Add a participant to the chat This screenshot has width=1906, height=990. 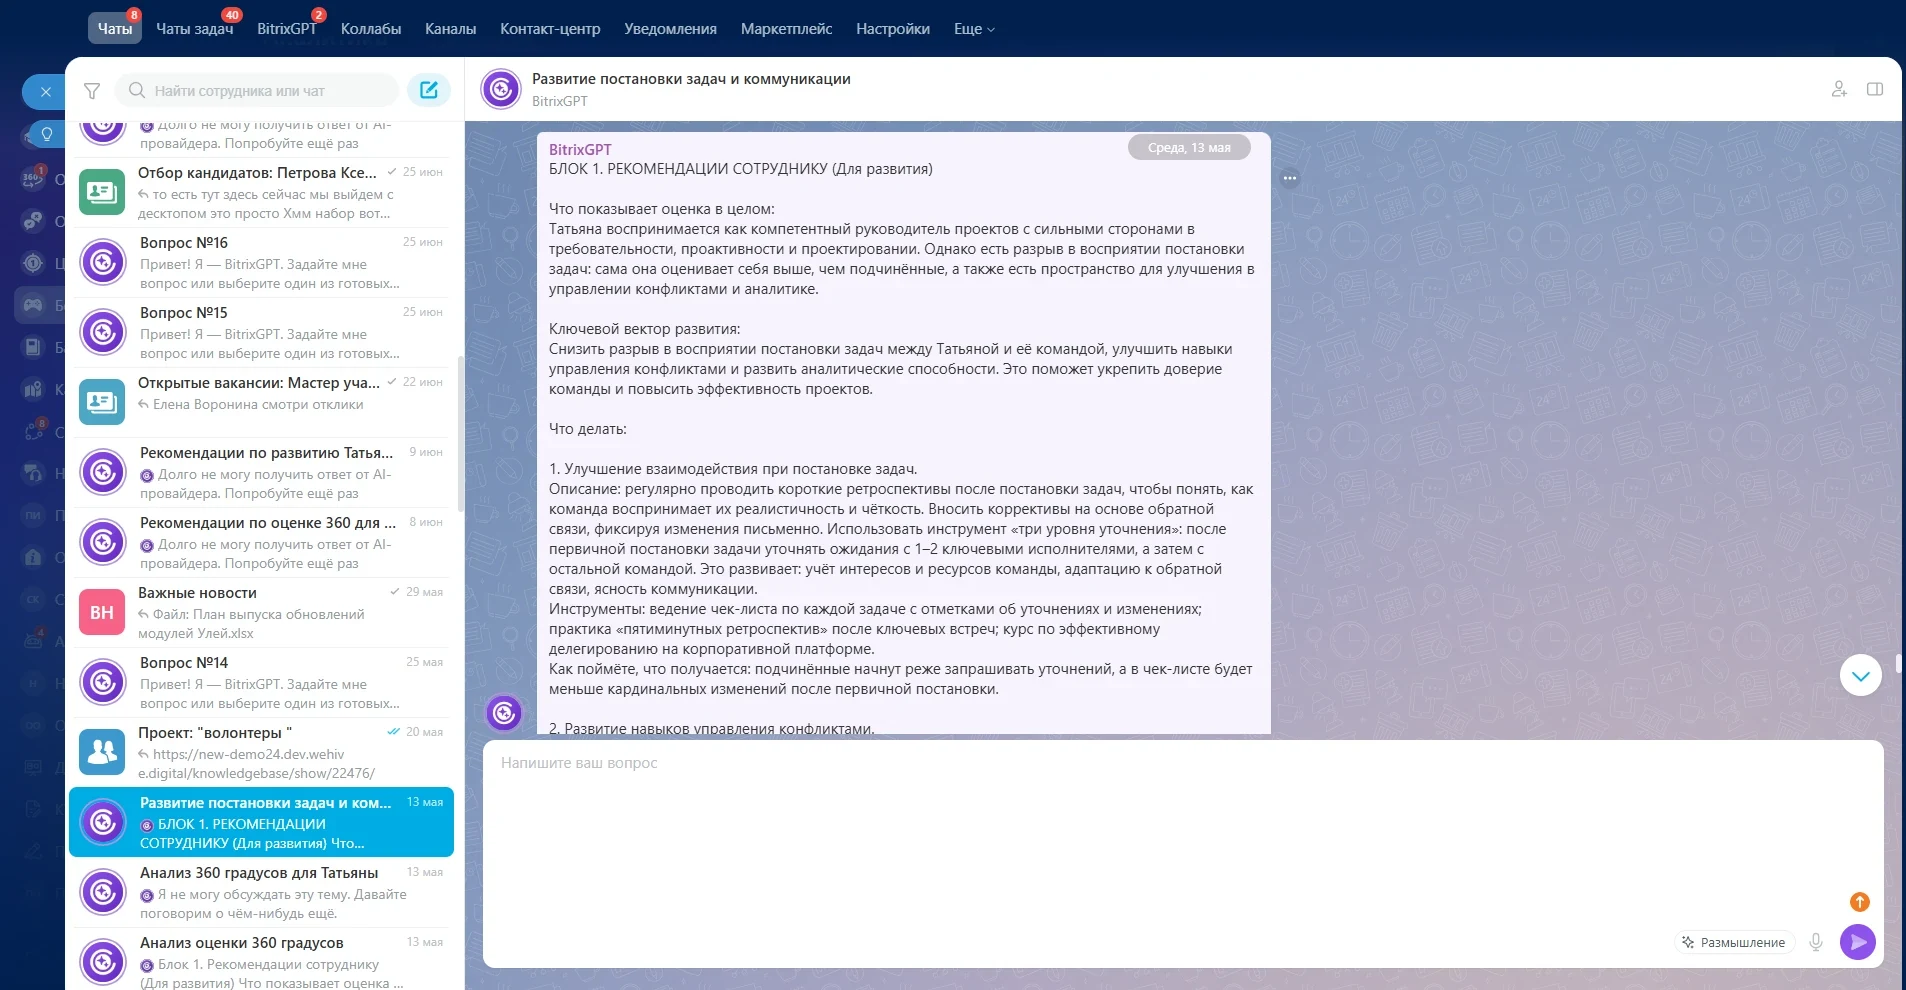[x=1839, y=89]
